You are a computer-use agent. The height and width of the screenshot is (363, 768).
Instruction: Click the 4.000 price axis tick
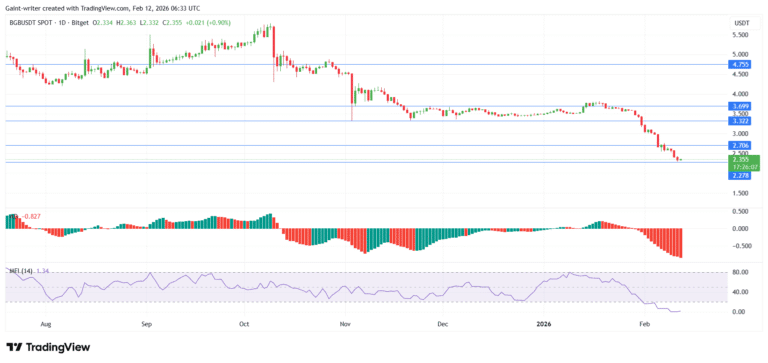coord(740,94)
